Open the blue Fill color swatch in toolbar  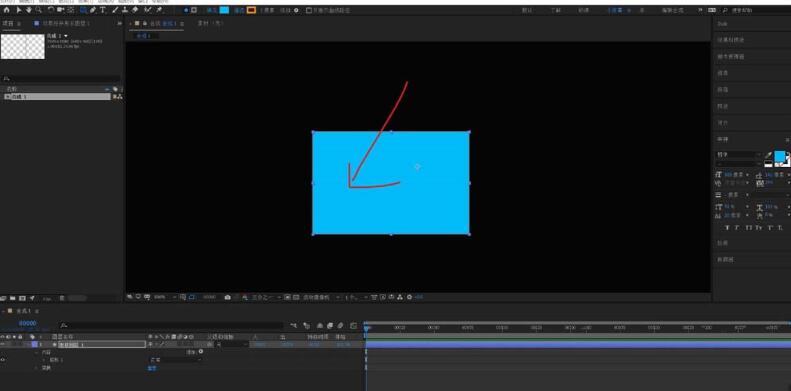coord(224,10)
